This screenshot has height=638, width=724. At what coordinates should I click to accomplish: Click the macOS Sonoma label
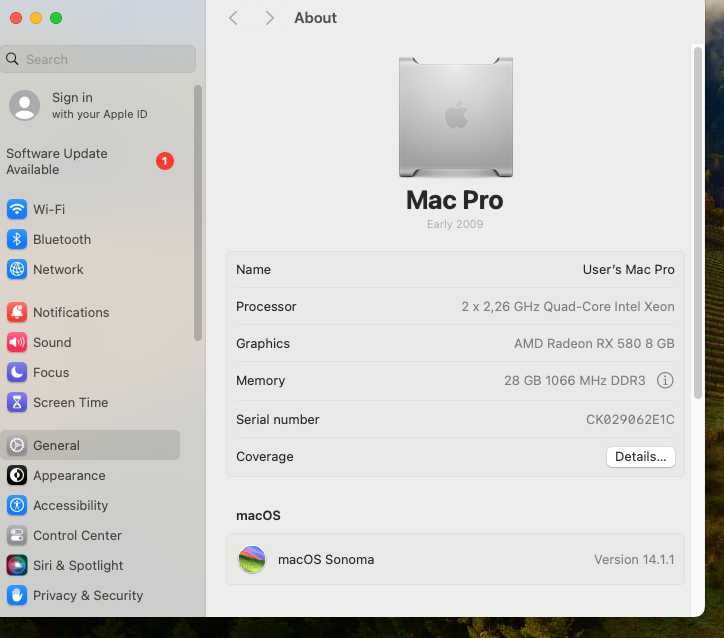point(326,560)
